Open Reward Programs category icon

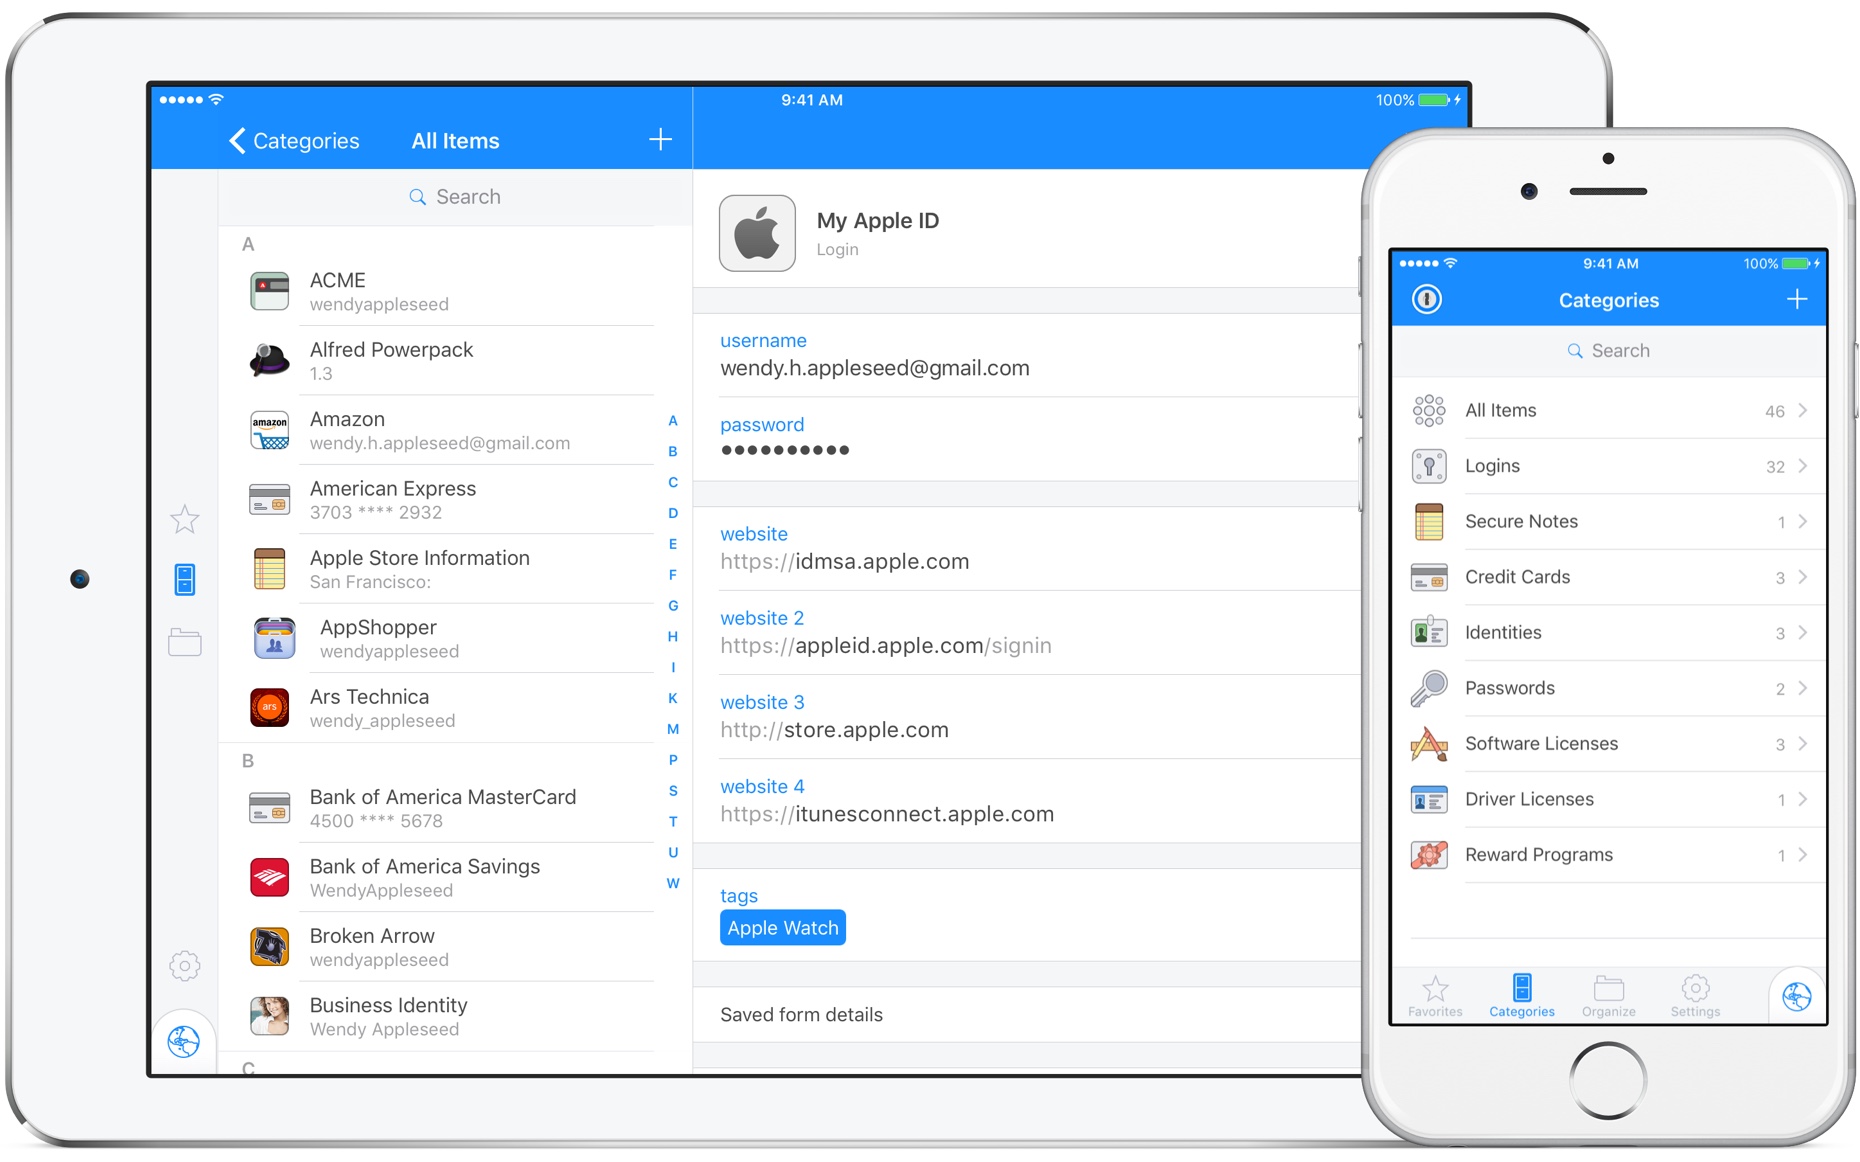(1429, 855)
